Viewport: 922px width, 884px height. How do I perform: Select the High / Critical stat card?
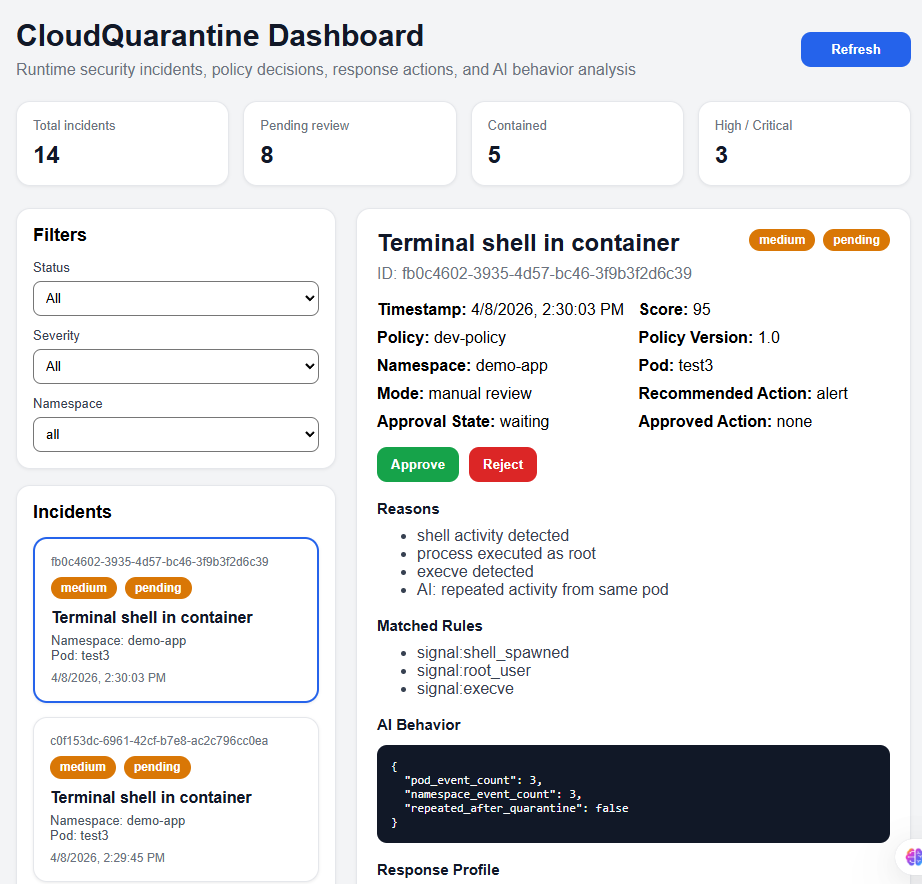[804, 143]
